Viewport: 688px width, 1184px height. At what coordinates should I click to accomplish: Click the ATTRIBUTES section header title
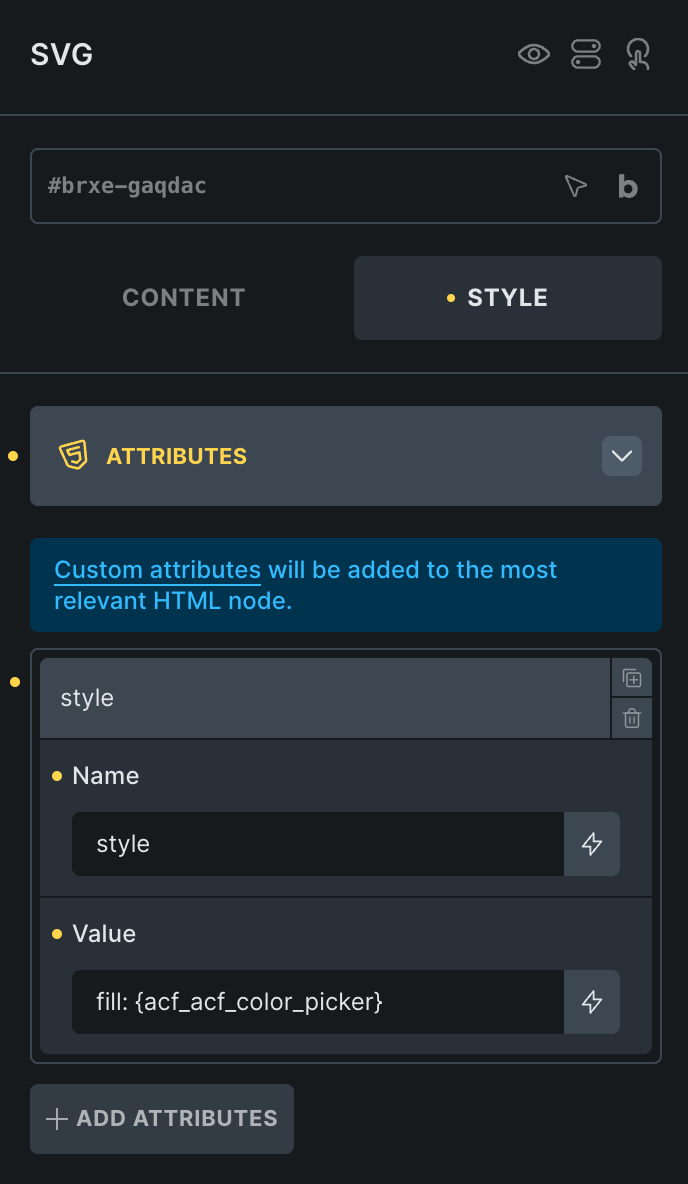pos(177,456)
